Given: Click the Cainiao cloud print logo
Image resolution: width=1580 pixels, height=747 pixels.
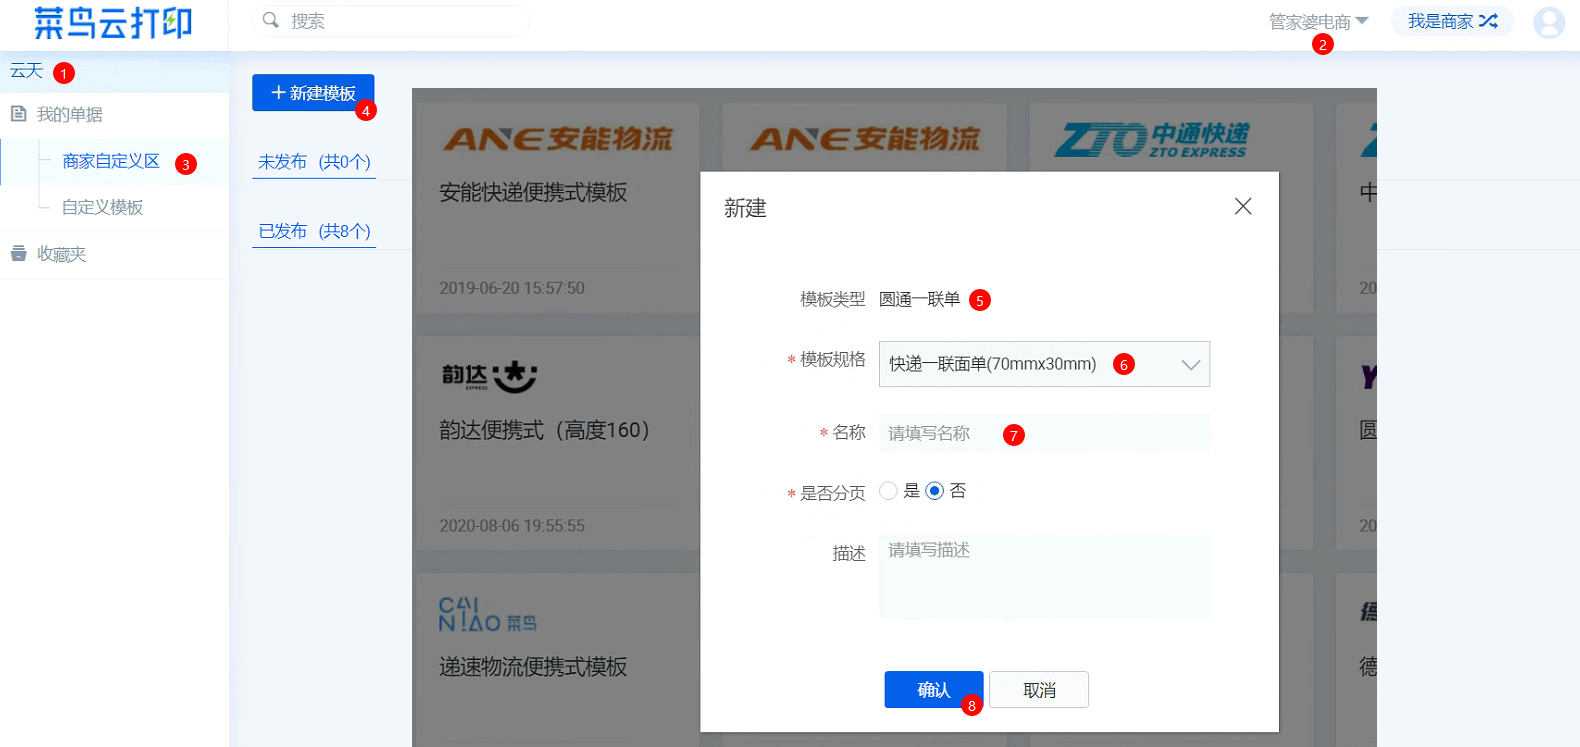Looking at the screenshot, I should (x=113, y=22).
